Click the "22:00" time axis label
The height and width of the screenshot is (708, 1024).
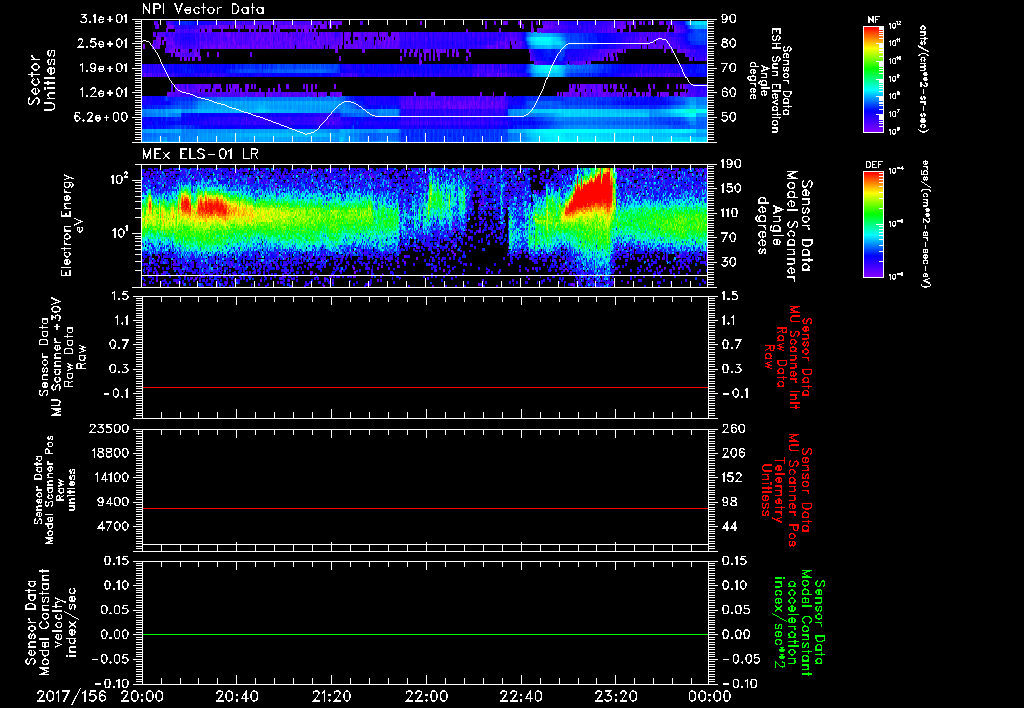426,696
